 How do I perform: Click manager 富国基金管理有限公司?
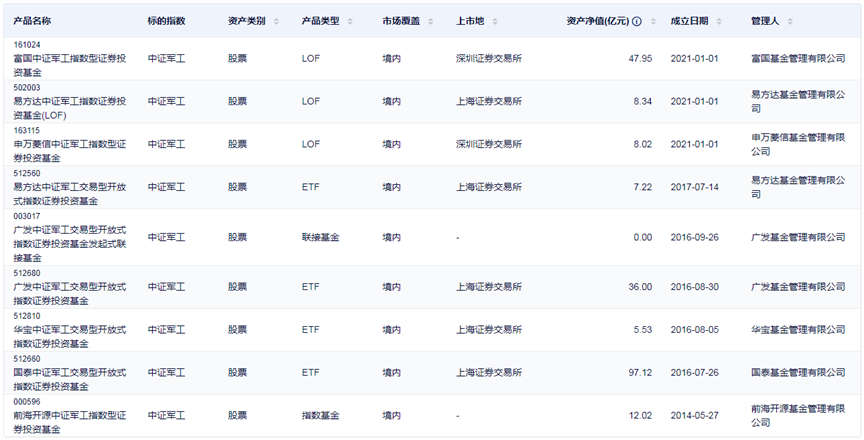[798, 58]
